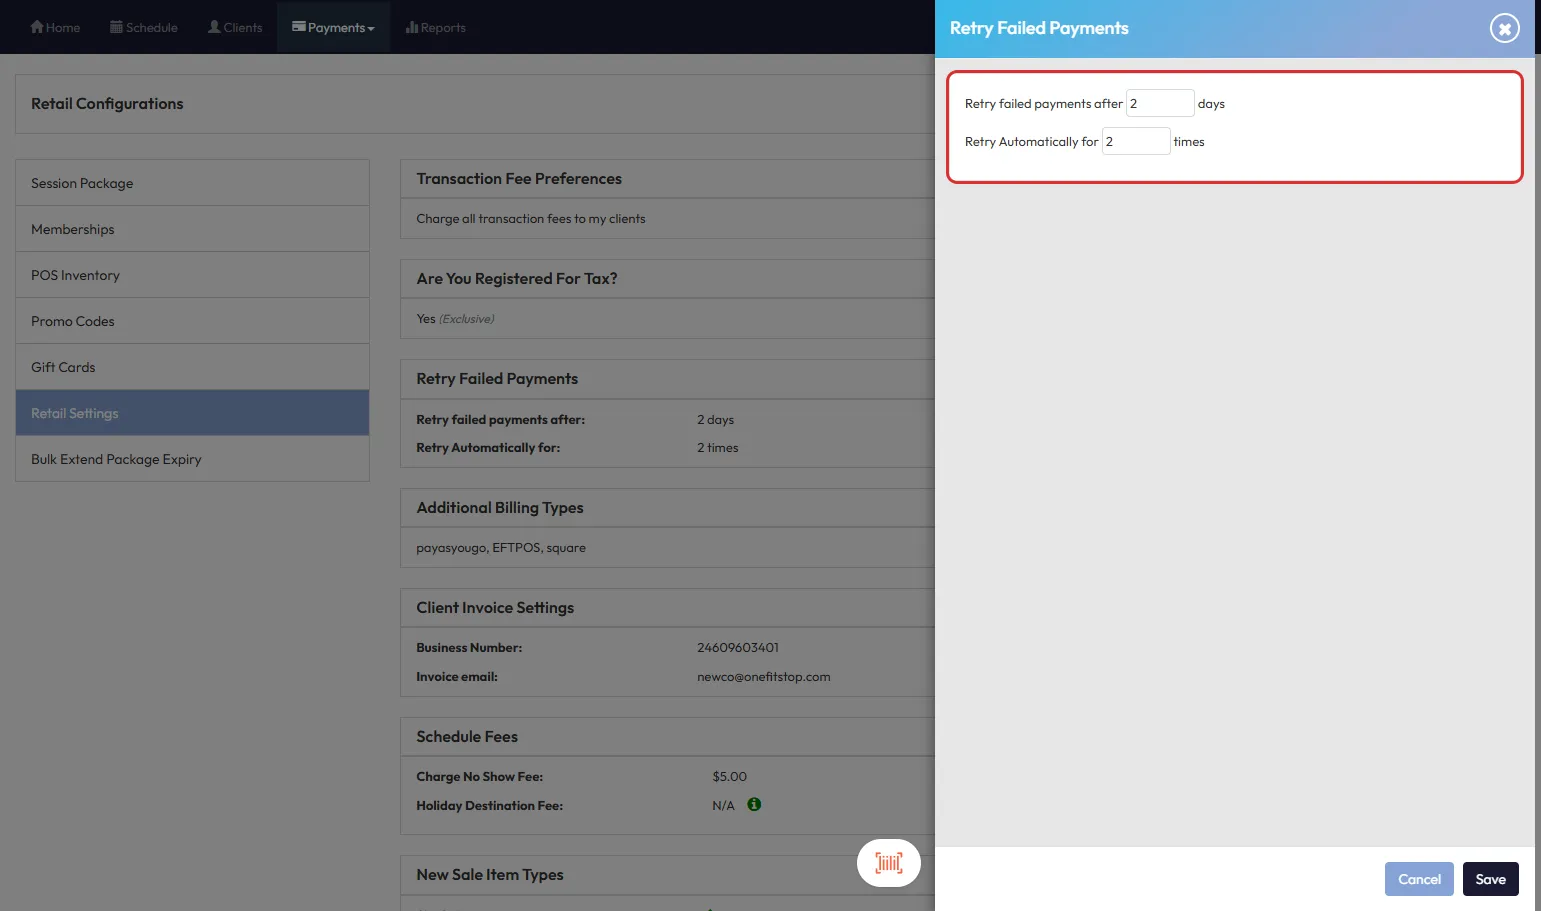This screenshot has height=911, width=1541.
Task: Open the Schedule nav item
Action: pos(144,27)
